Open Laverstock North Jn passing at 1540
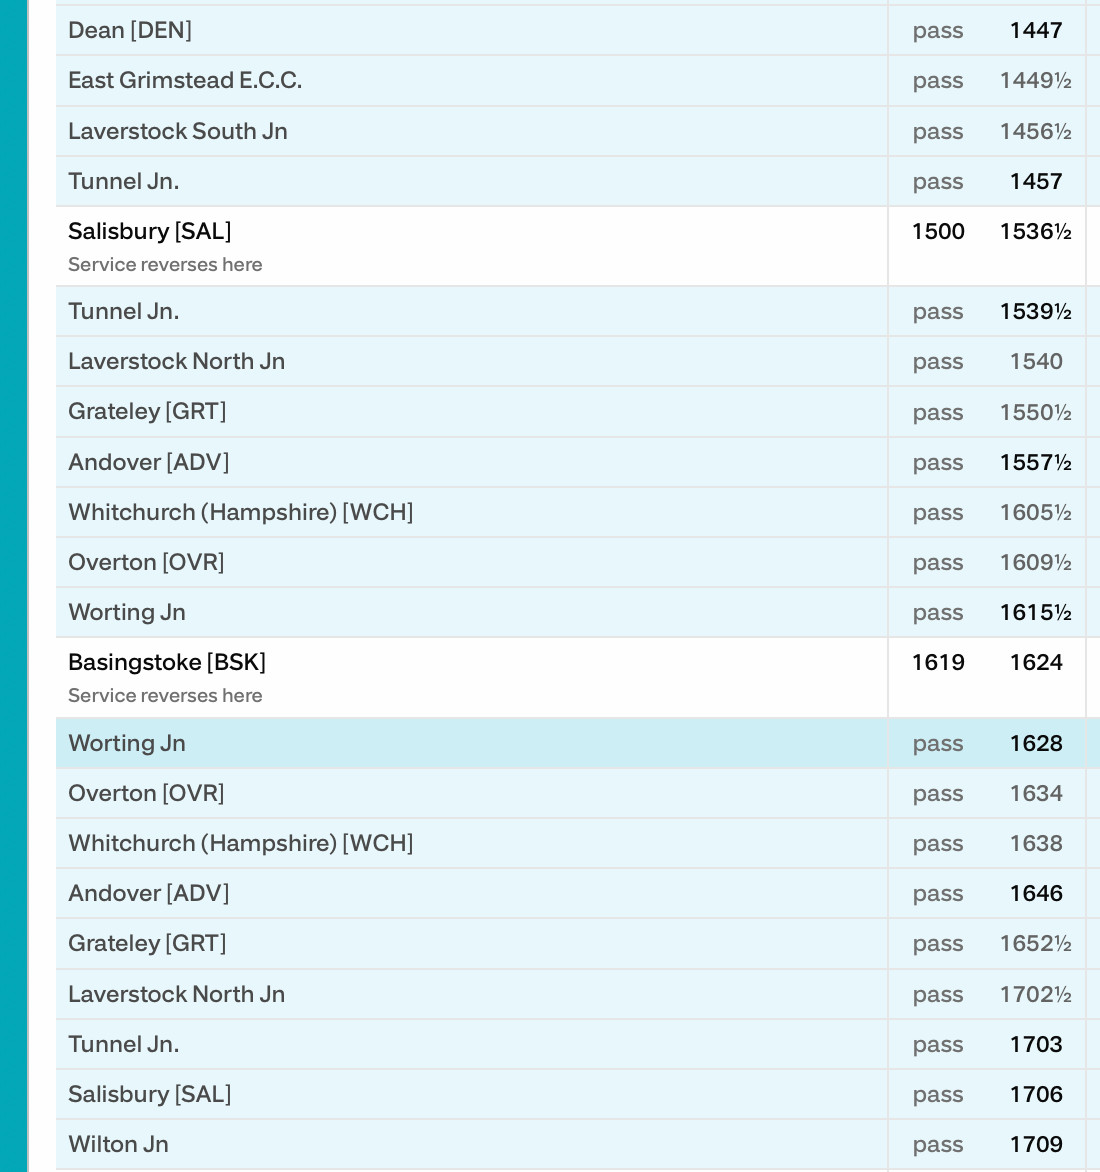This screenshot has width=1100, height=1172. [176, 361]
